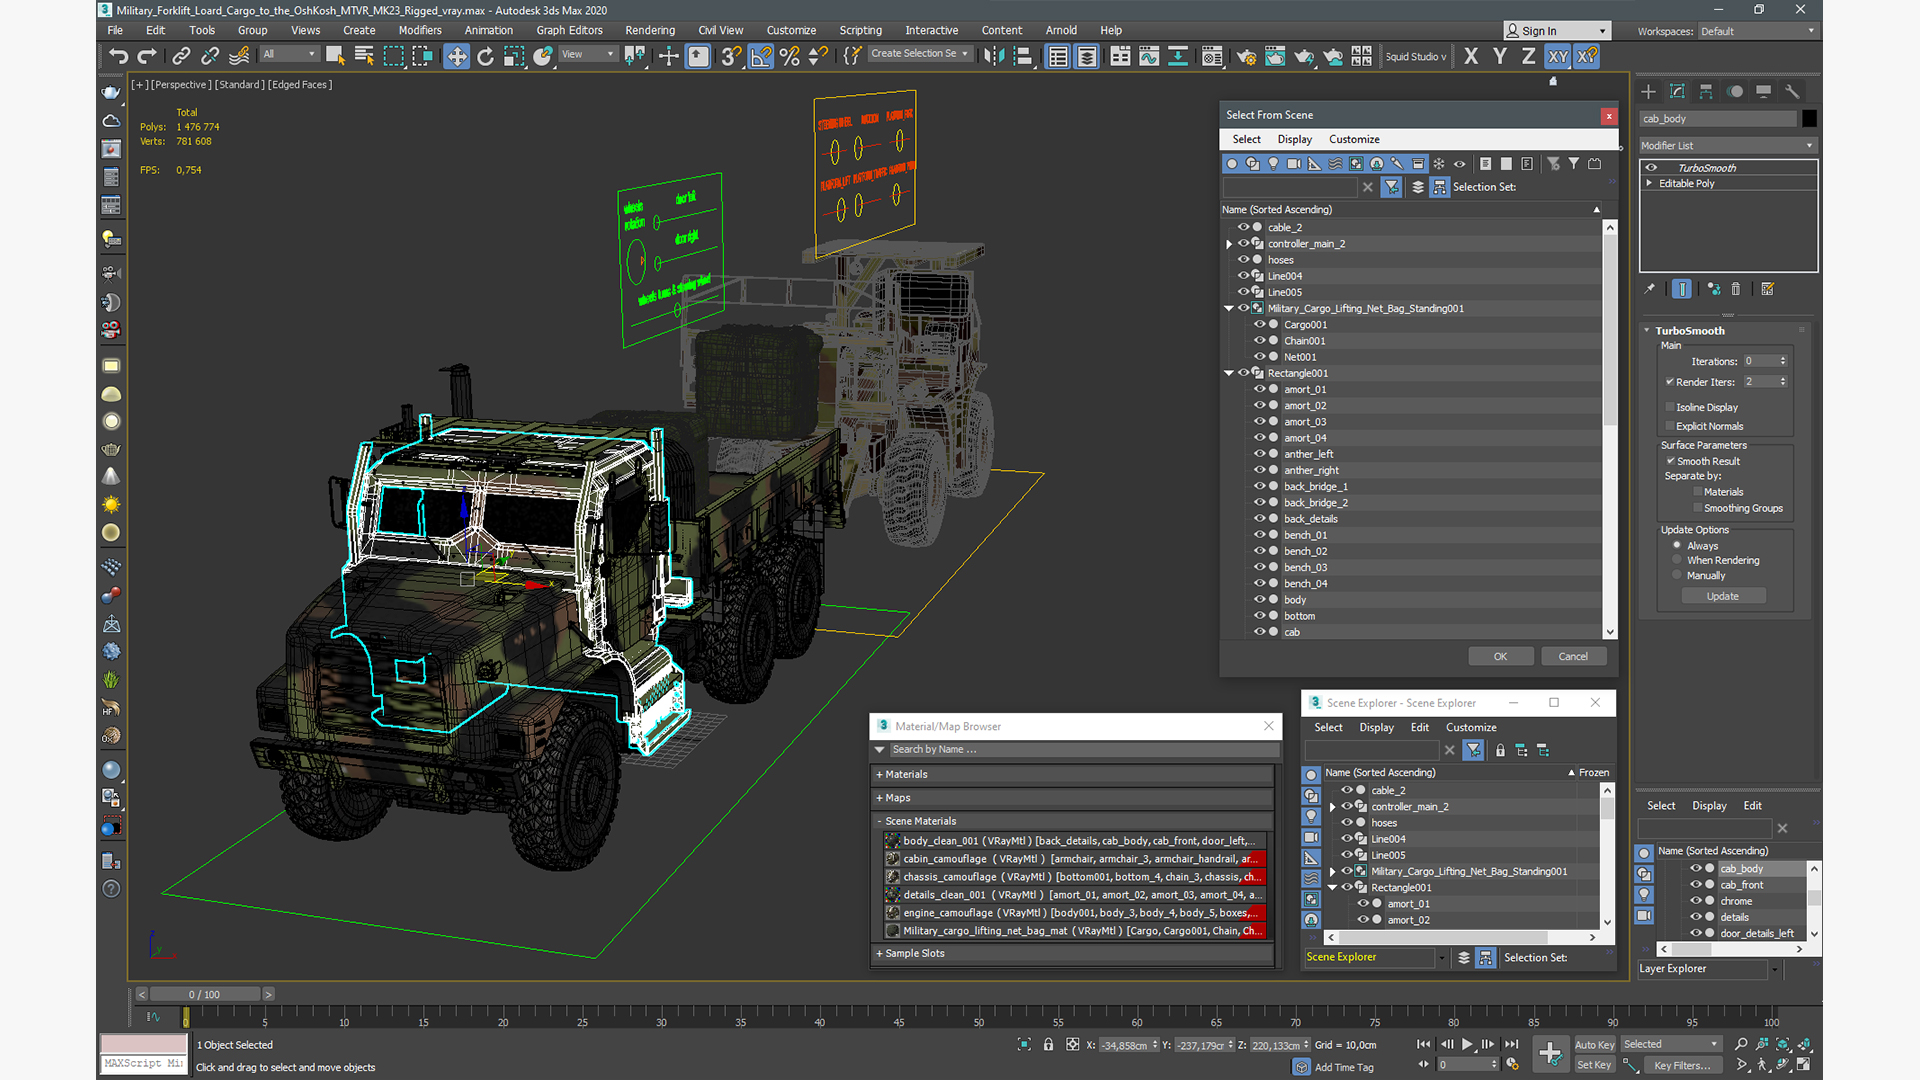Click Pin Stack icon below modifier stack
This screenshot has height=1080, width=1920.
1649,289
